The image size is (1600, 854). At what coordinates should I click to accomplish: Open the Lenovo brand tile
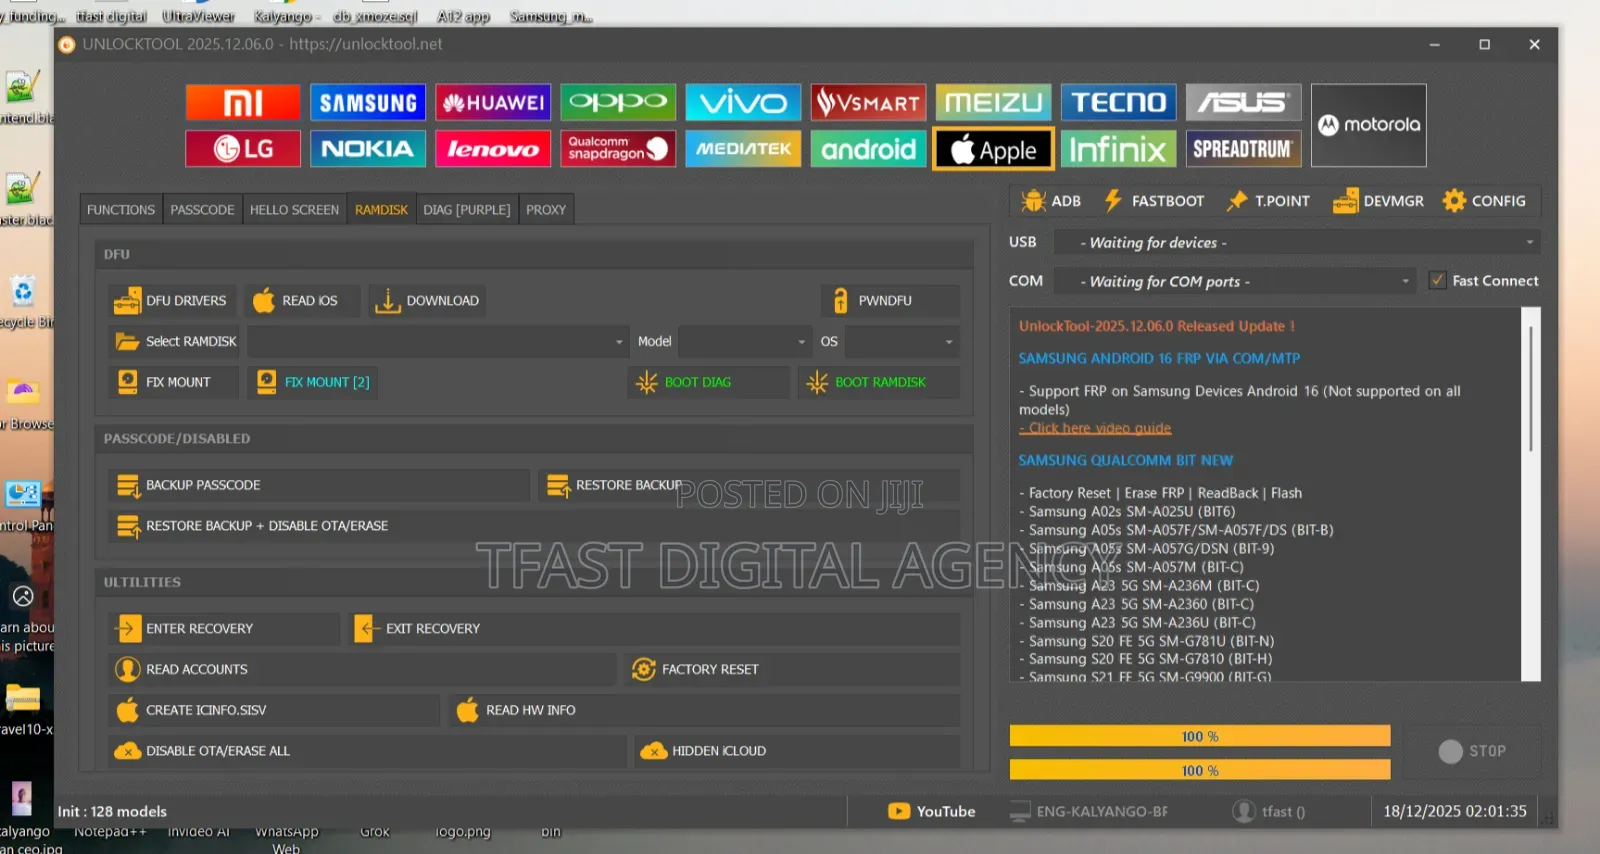[x=493, y=149]
